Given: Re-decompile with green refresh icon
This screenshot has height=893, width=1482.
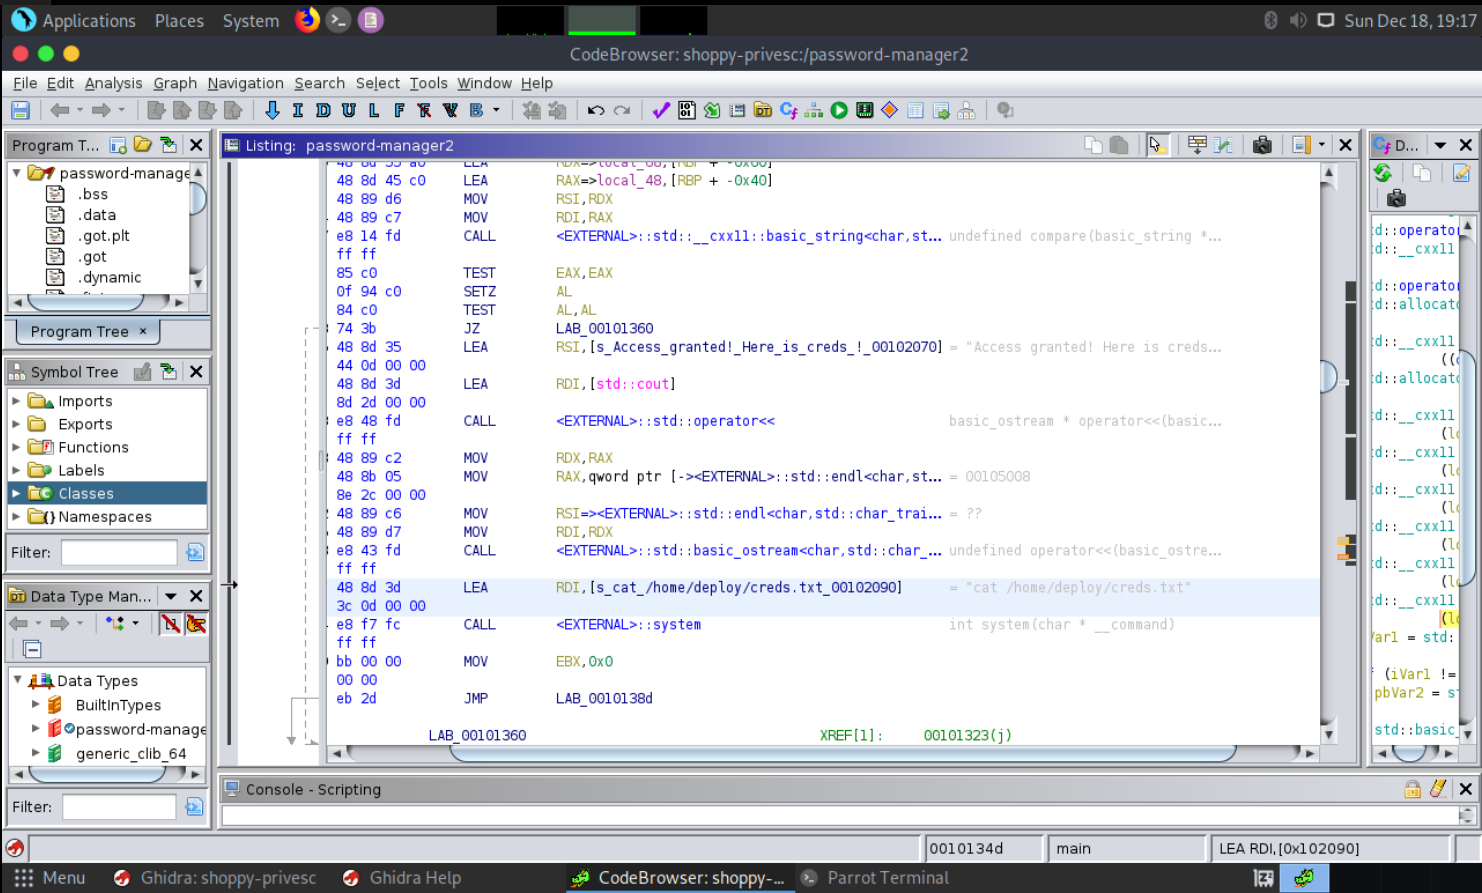Looking at the screenshot, I should [x=1383, y=173].
